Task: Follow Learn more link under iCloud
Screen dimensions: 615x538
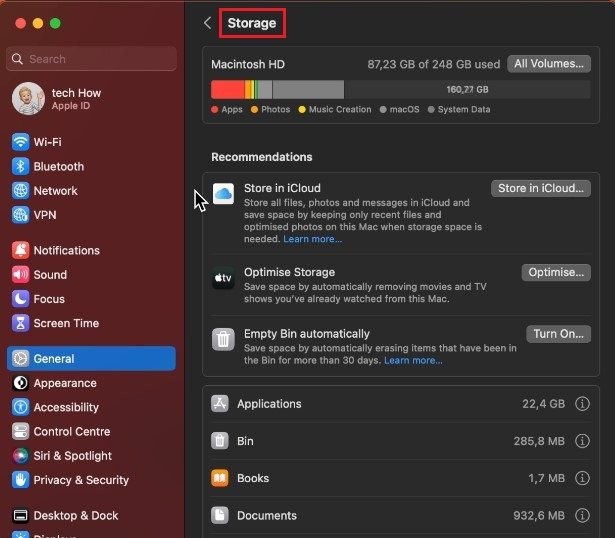Action: click(x=312, y=239)
